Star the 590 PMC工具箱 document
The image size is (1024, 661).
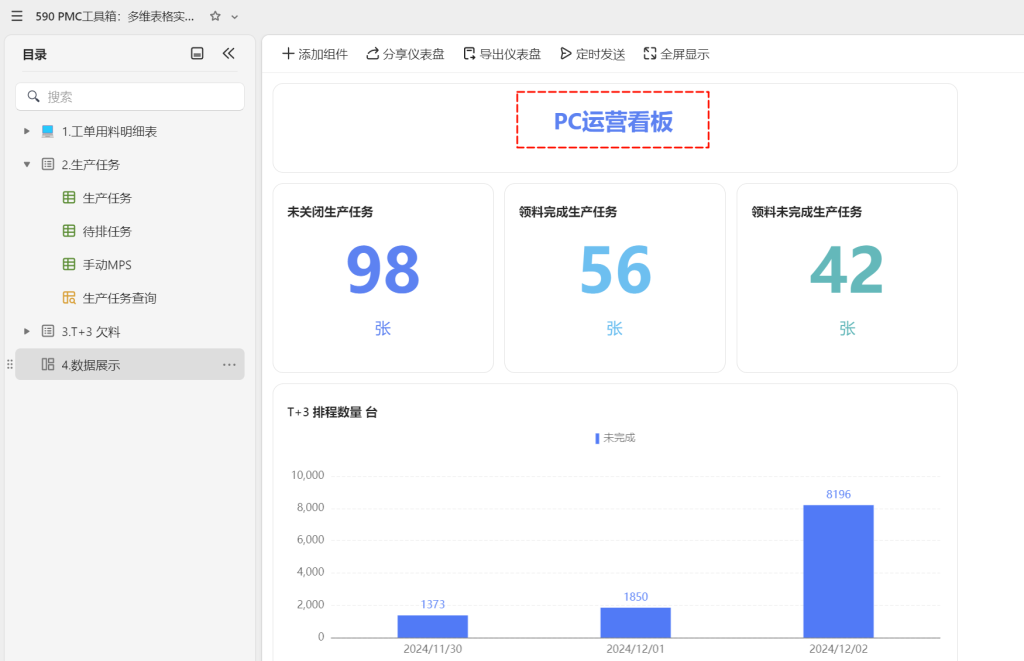point(215,16)
